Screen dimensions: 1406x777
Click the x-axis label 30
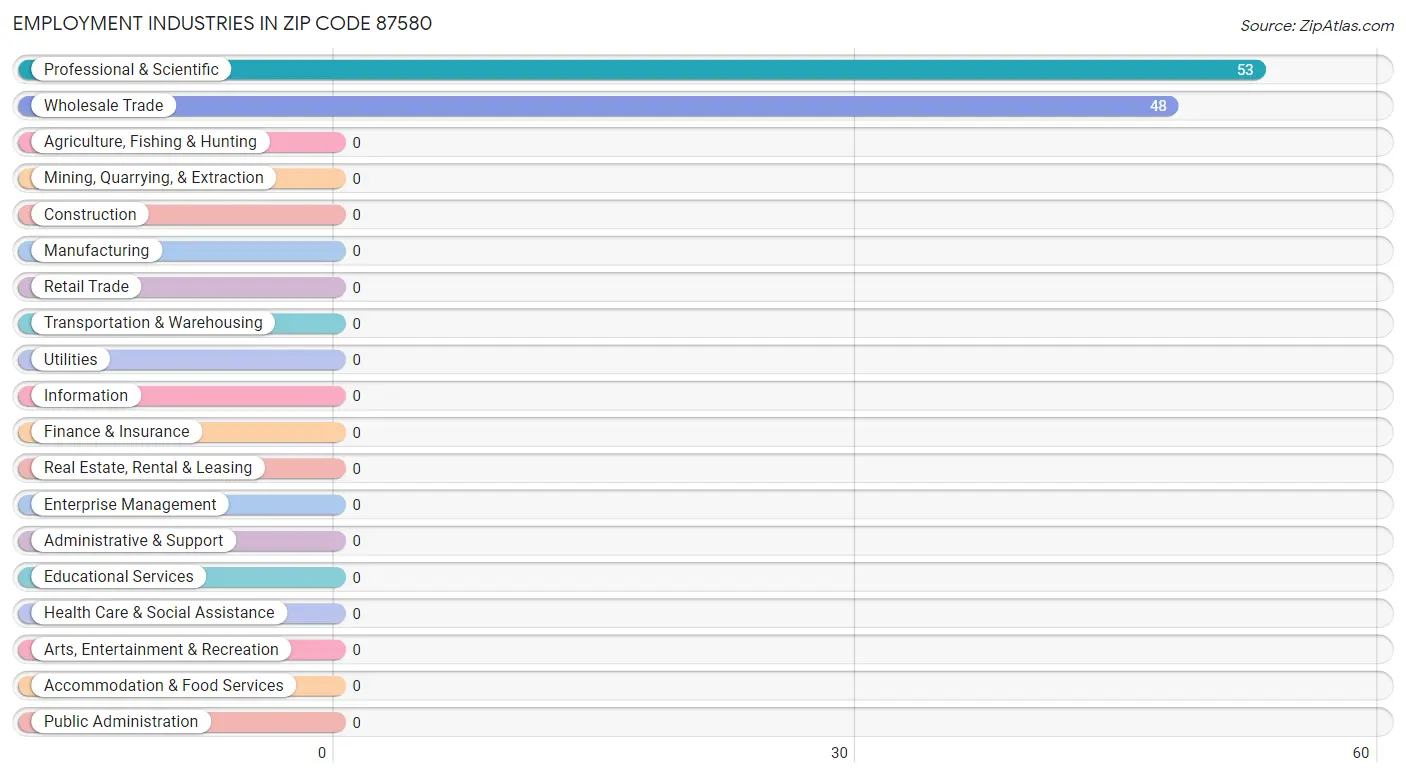[840, 753]
